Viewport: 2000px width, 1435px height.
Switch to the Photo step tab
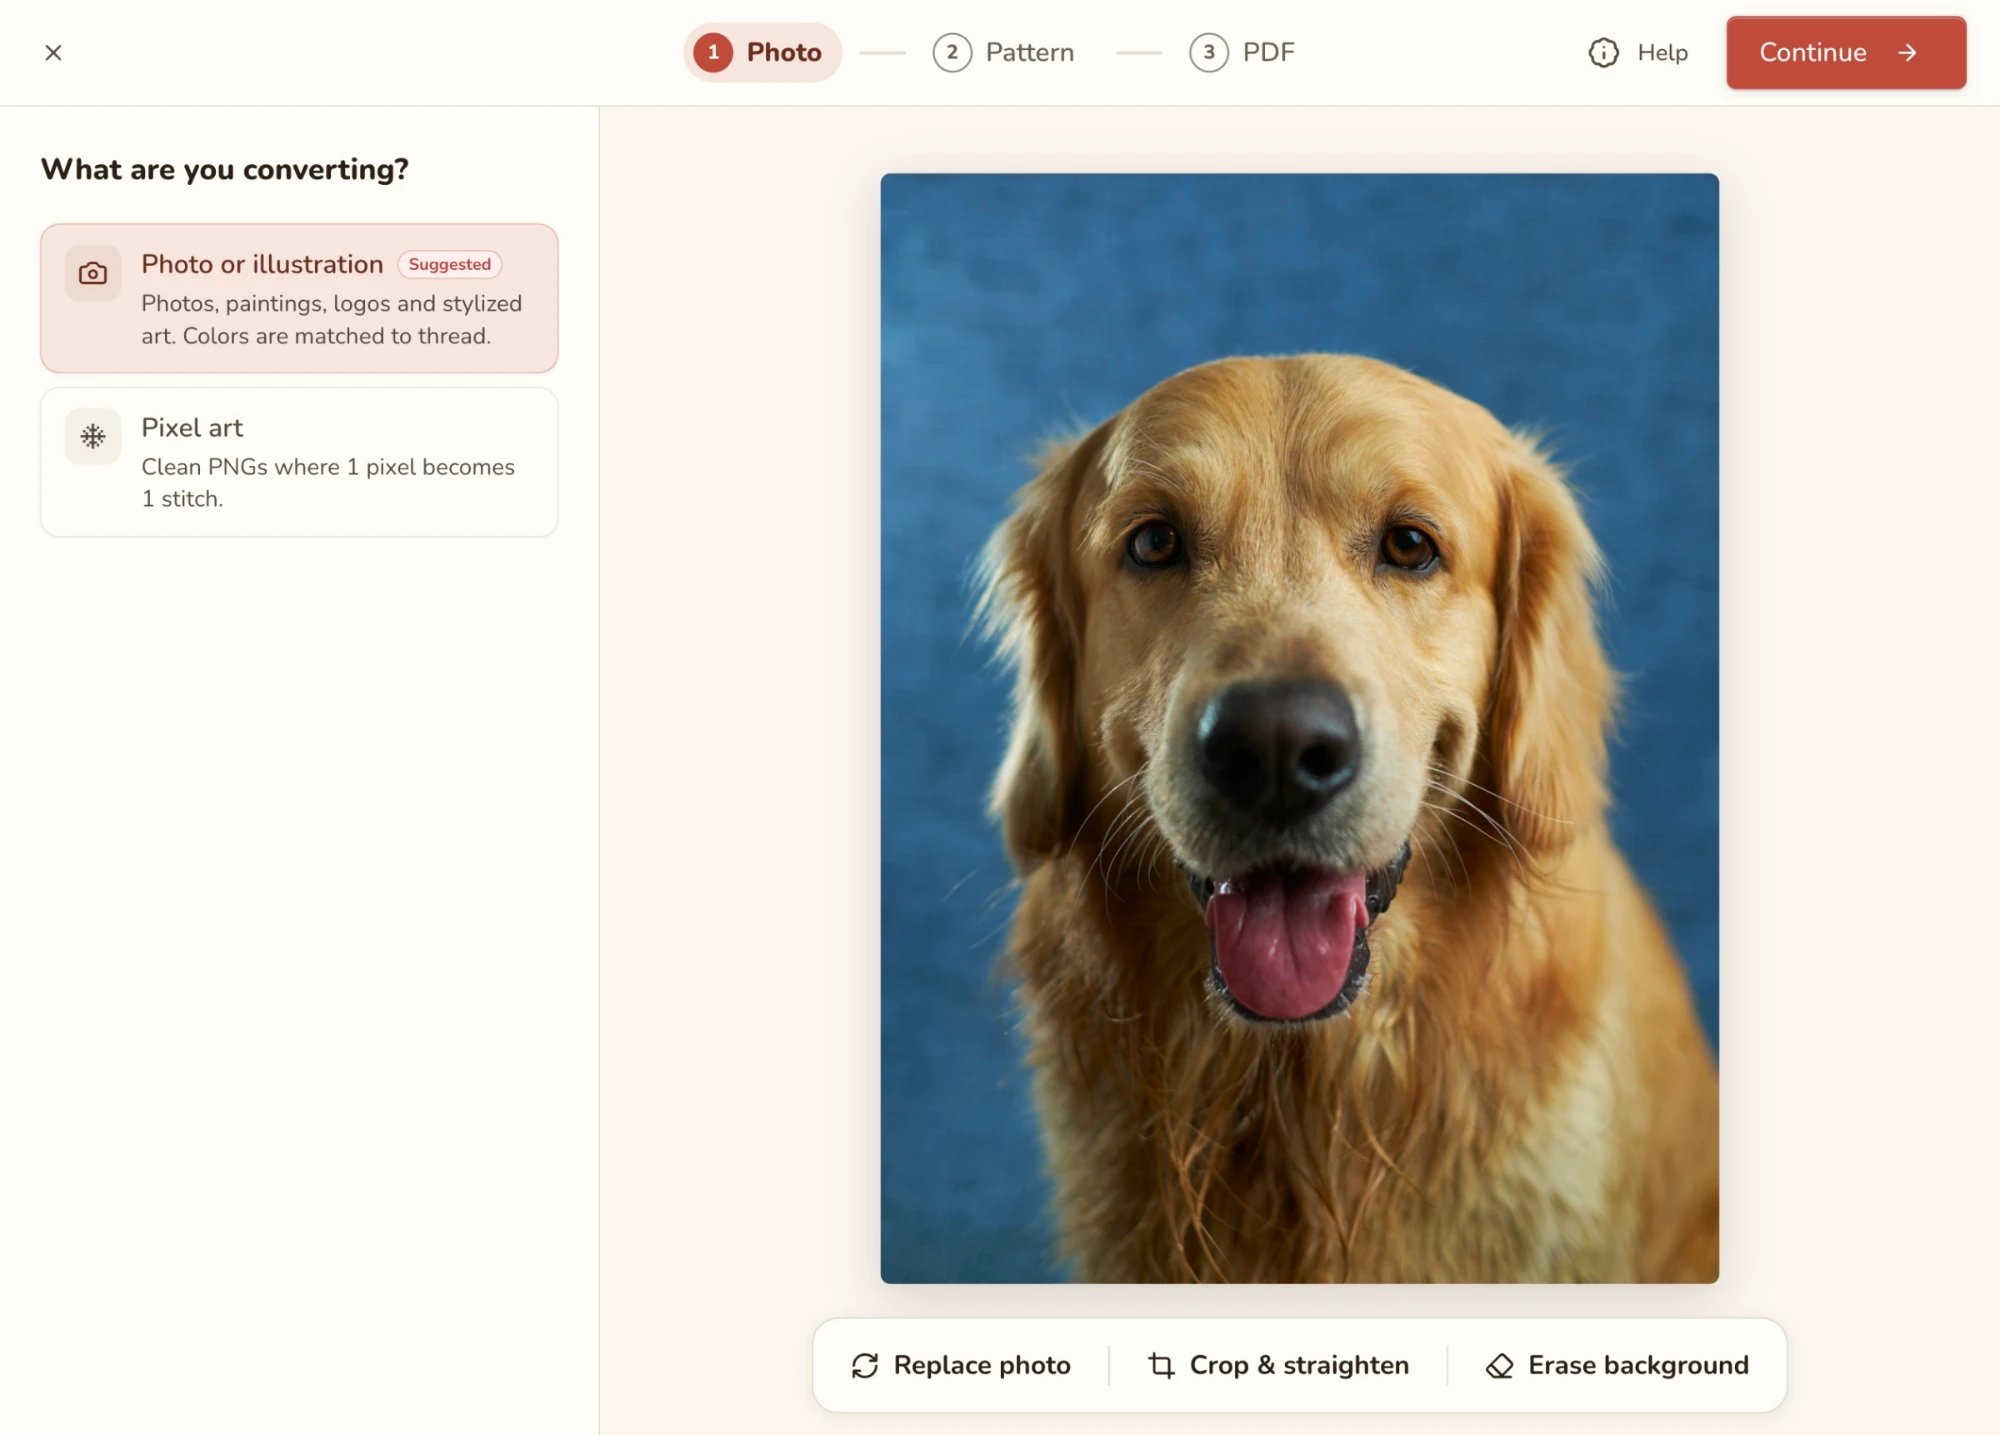pos(762,52)
